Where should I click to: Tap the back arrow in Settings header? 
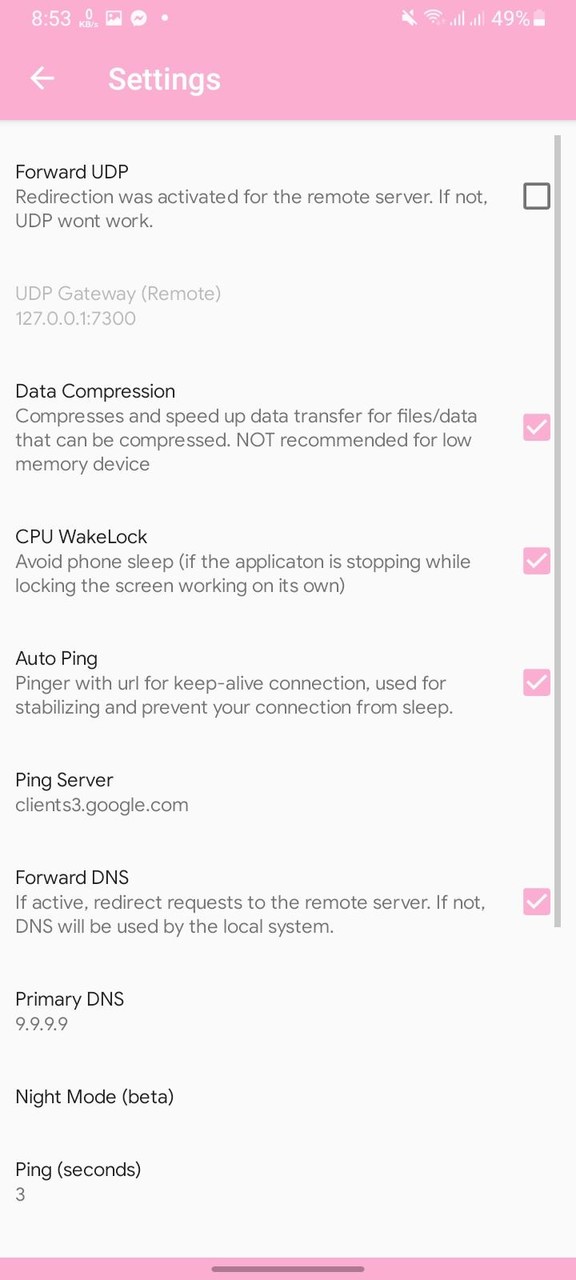pyautogui.click(x=42, y=78)
